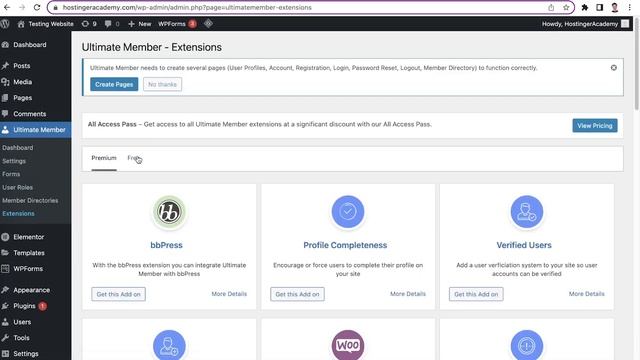Open Extensions submenu item
Screen dimensions: 640x360
(x=18, y=213)
